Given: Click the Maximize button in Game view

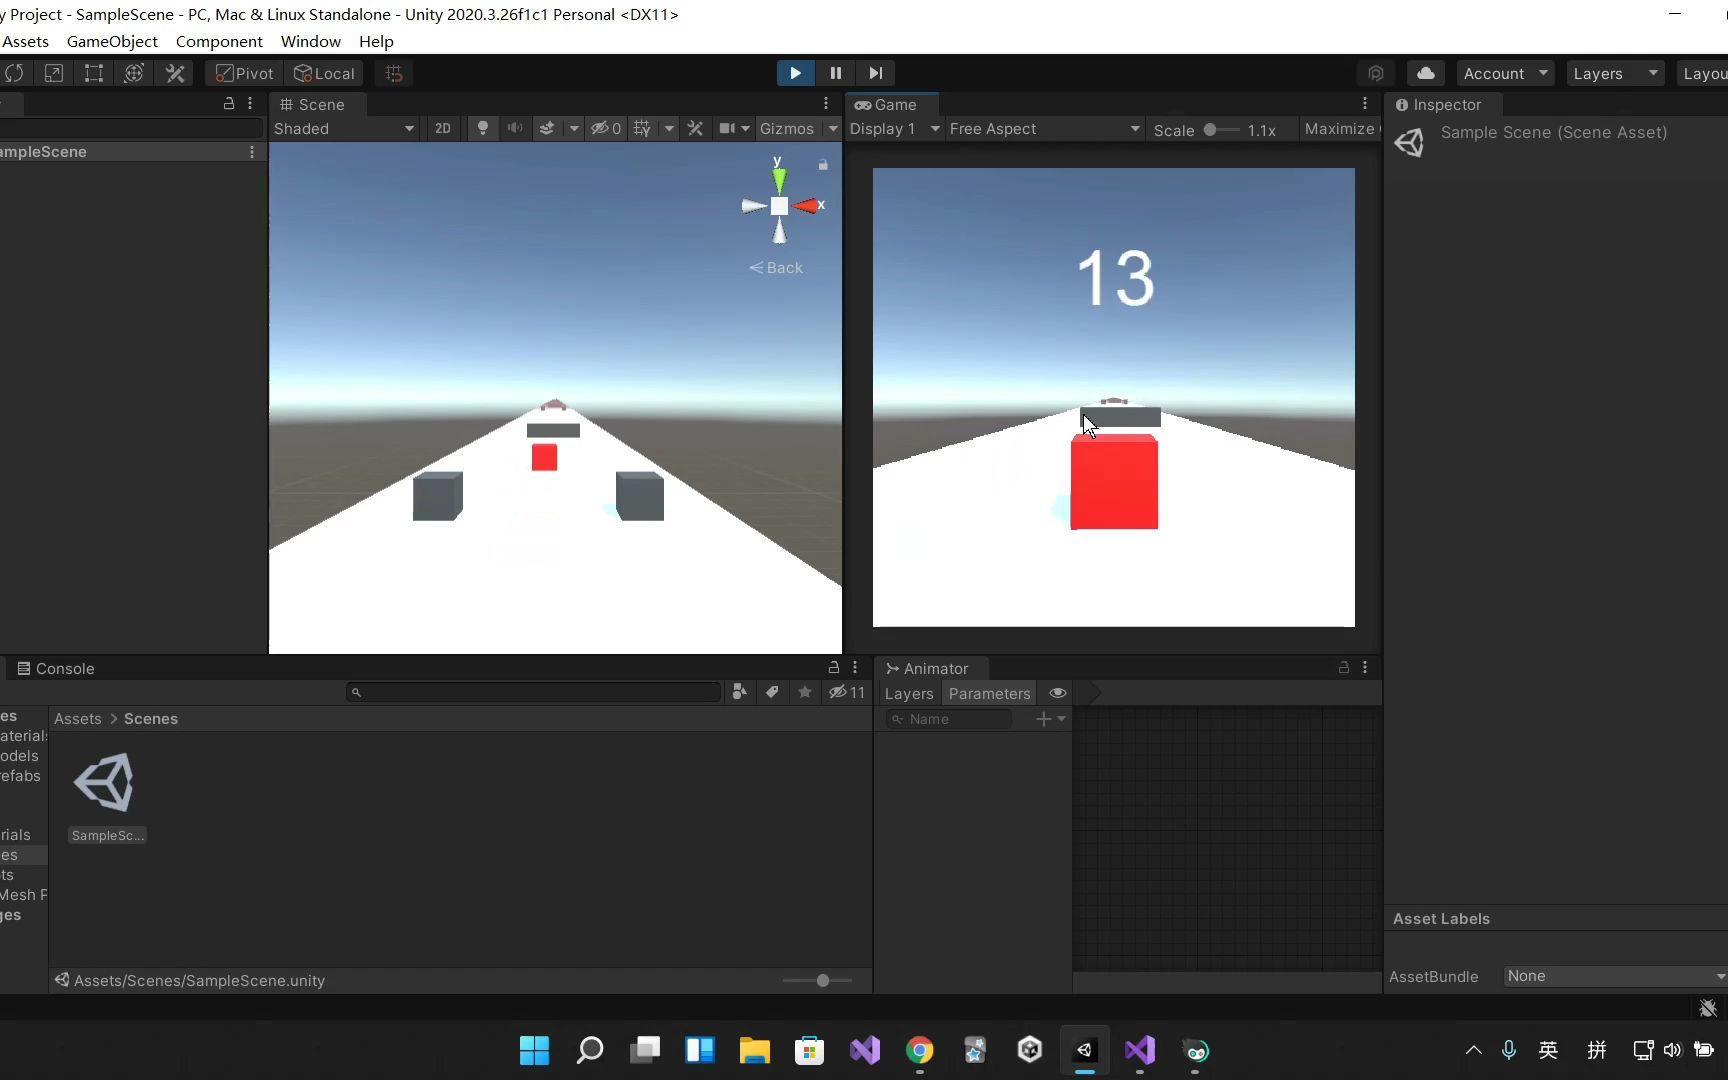Looking at the screenshot, I should 1339,128.
